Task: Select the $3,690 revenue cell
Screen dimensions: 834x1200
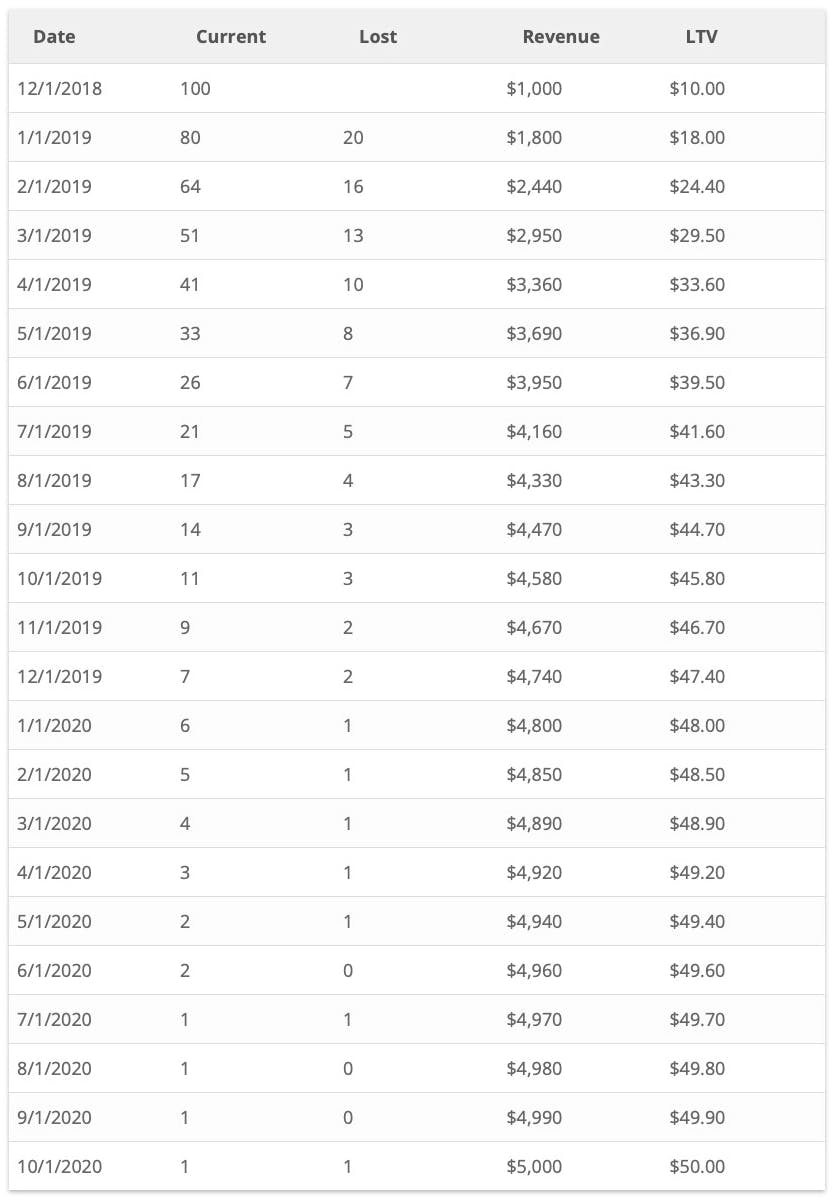Action: pos(534,333)
